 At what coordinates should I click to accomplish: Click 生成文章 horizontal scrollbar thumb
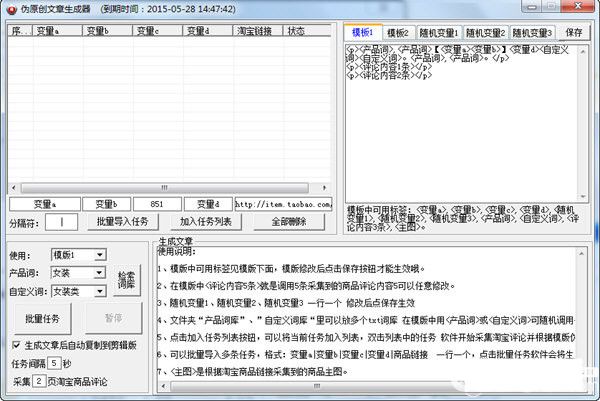coord(318,386)
